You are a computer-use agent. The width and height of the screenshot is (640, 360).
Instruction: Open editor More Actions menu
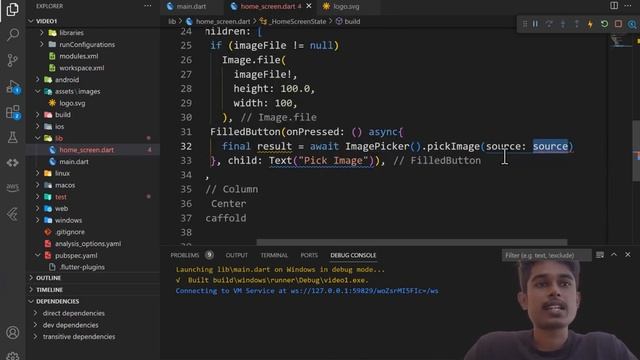point(628,6)
